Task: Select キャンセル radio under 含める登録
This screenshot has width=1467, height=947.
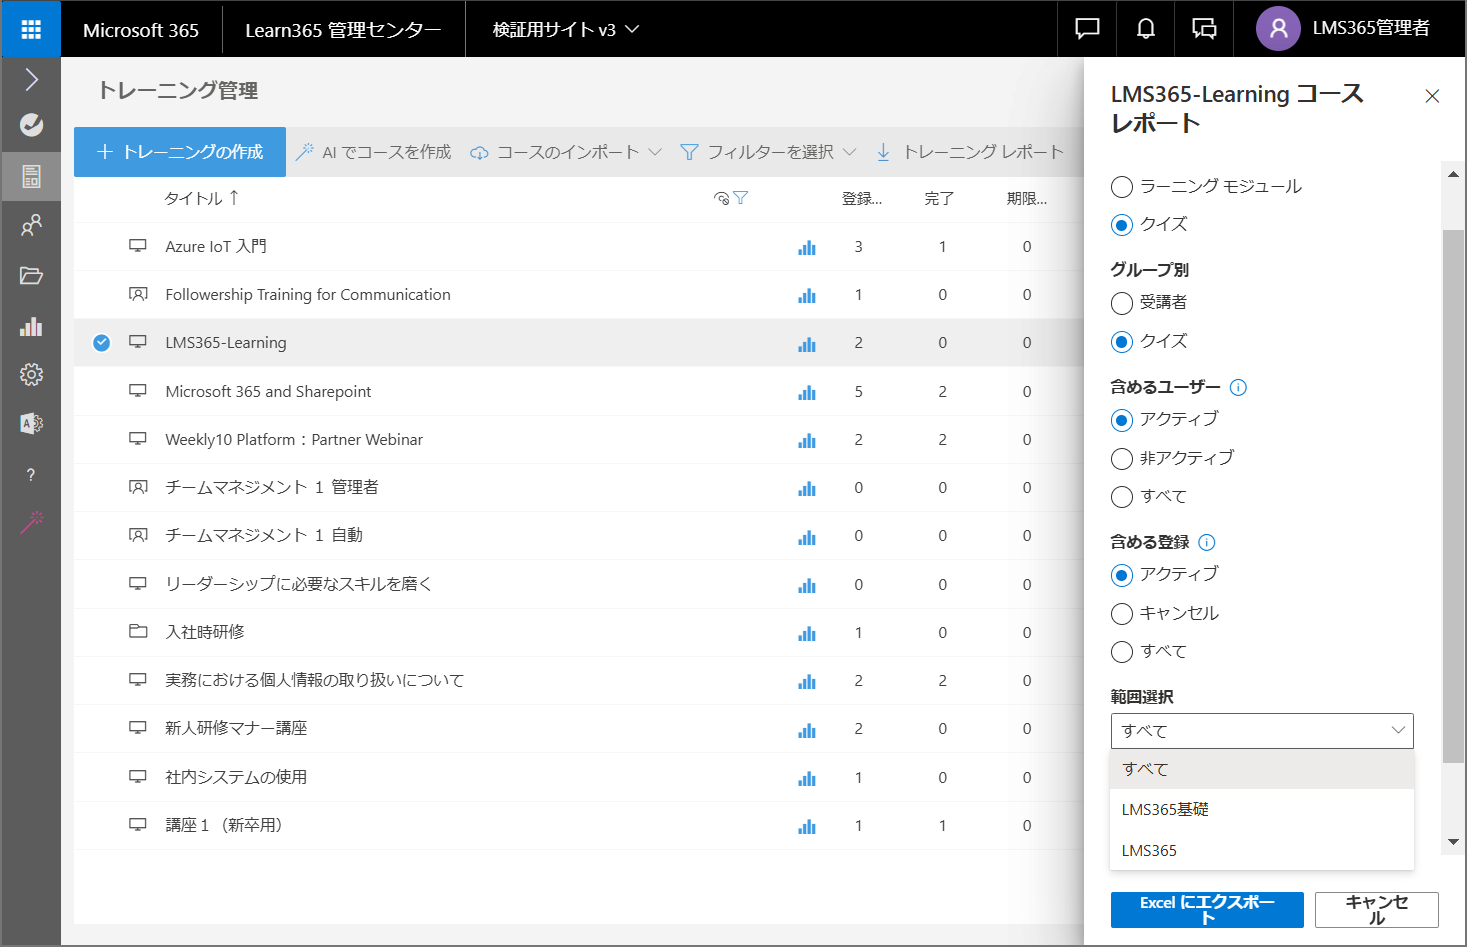Action: coord(1122,614)
